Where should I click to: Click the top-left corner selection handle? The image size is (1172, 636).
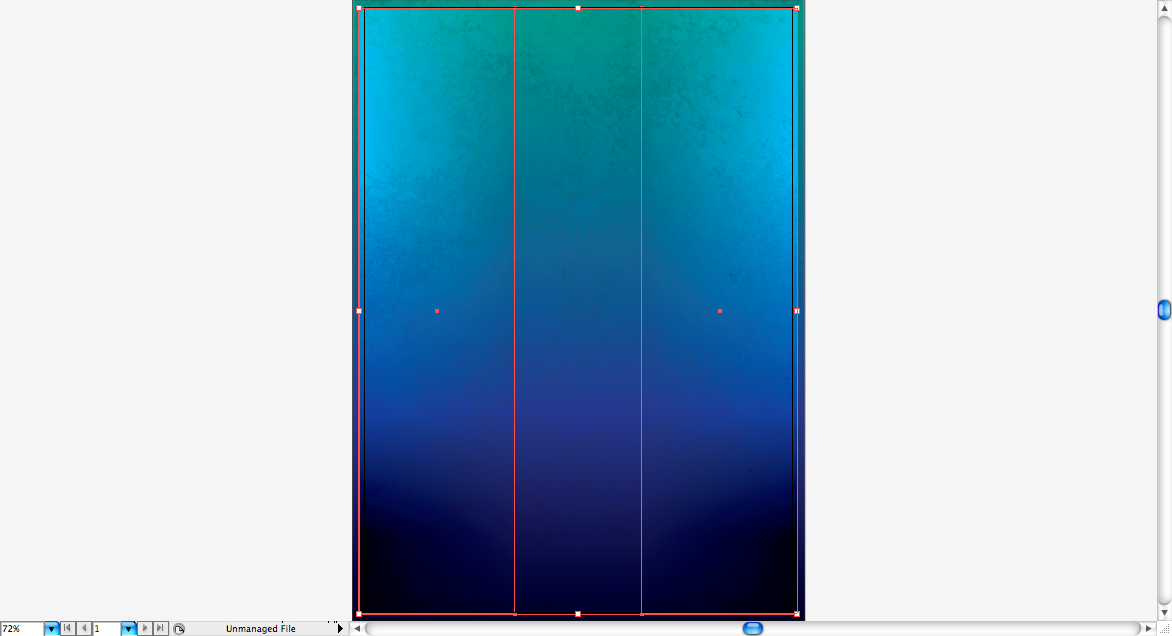point(359,8)
